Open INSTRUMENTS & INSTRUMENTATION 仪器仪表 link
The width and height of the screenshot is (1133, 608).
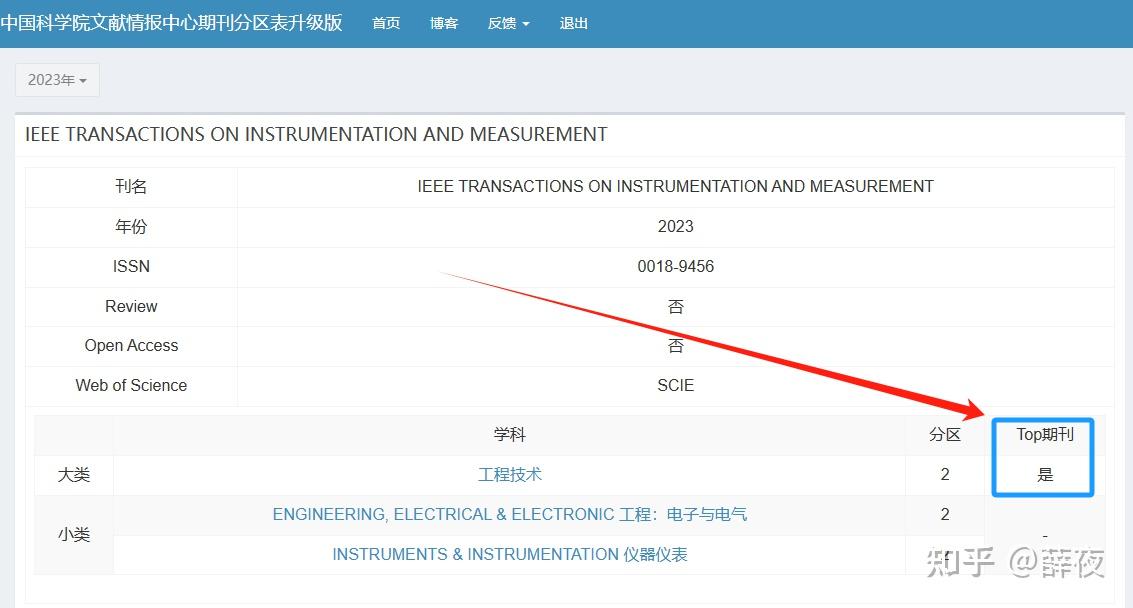[509, 555]
